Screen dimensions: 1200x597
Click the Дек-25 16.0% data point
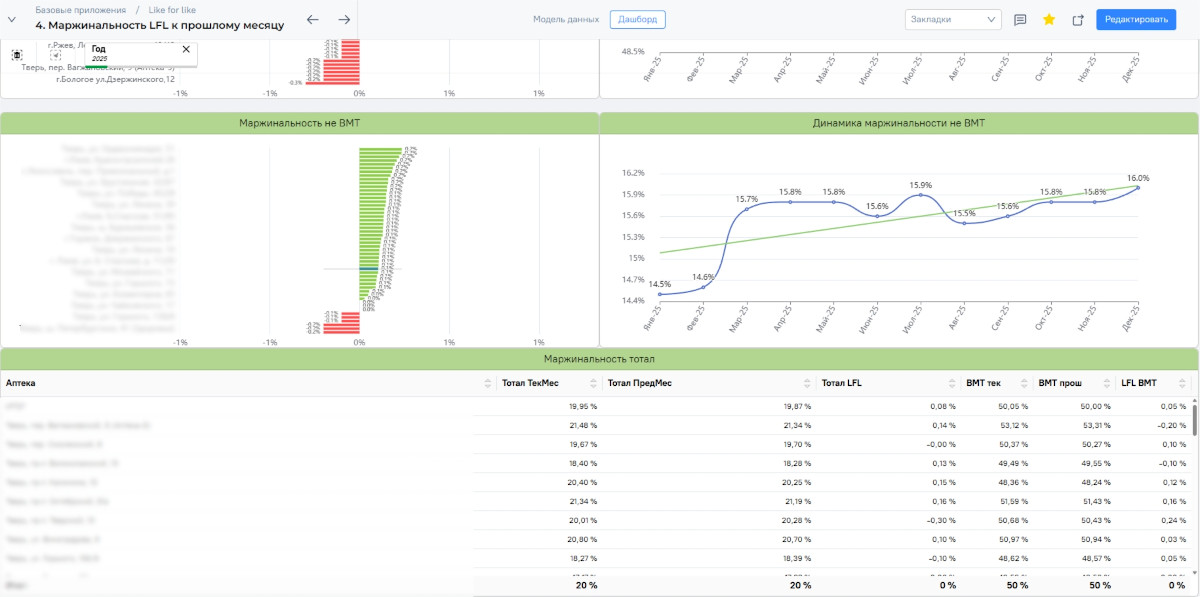[x=1138, y=187]
